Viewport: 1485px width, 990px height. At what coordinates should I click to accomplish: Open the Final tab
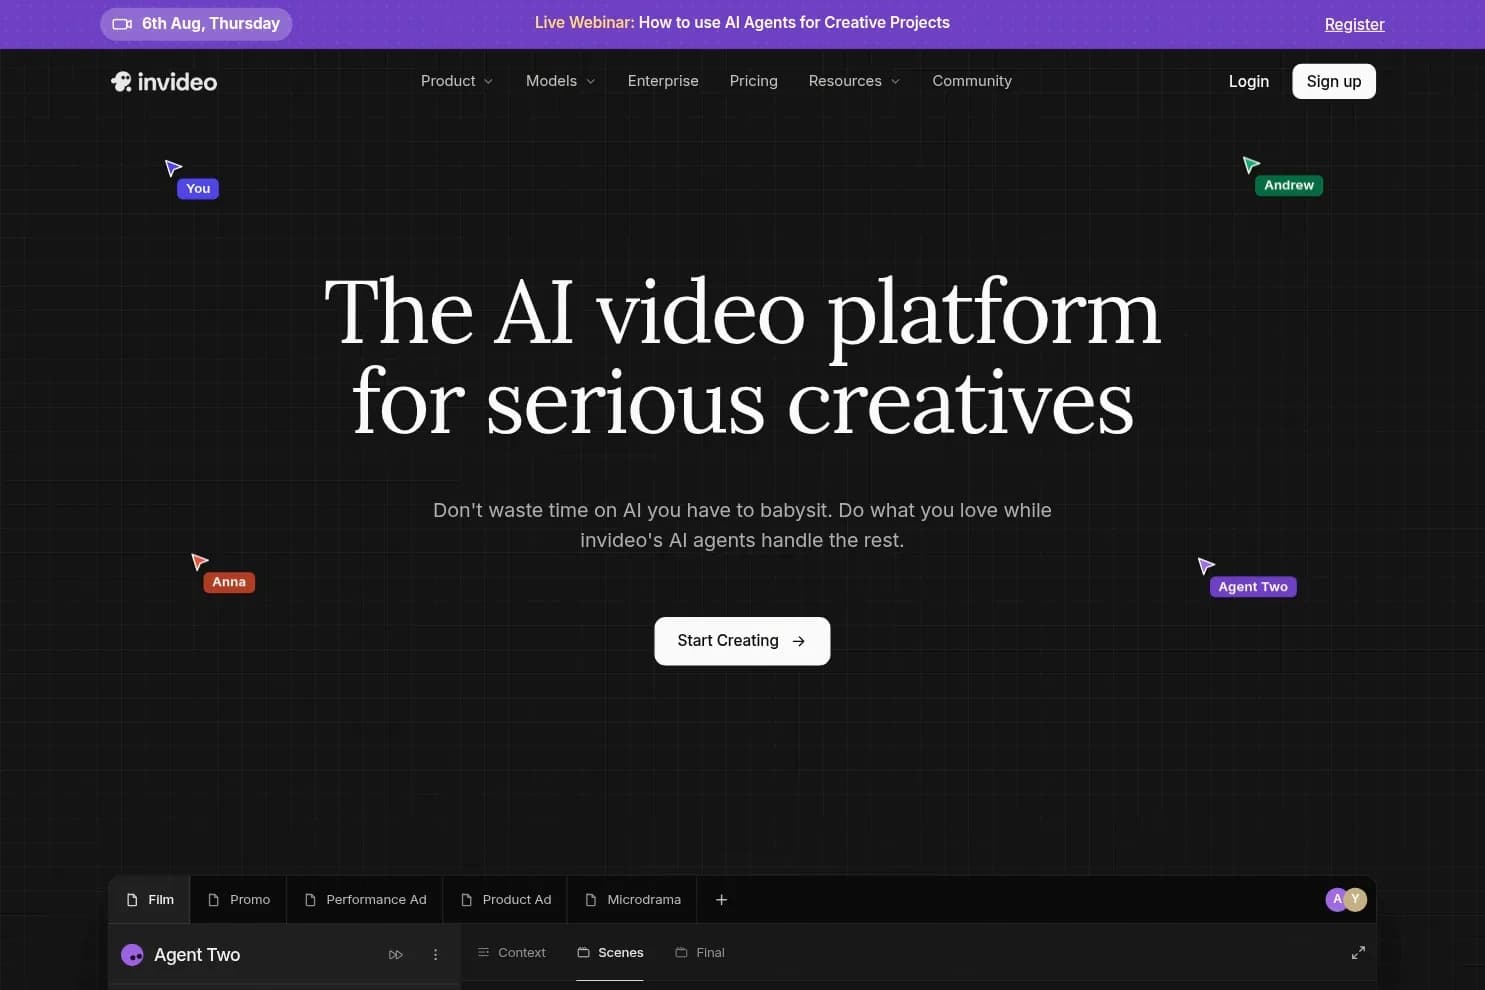[x=700, y=953]
